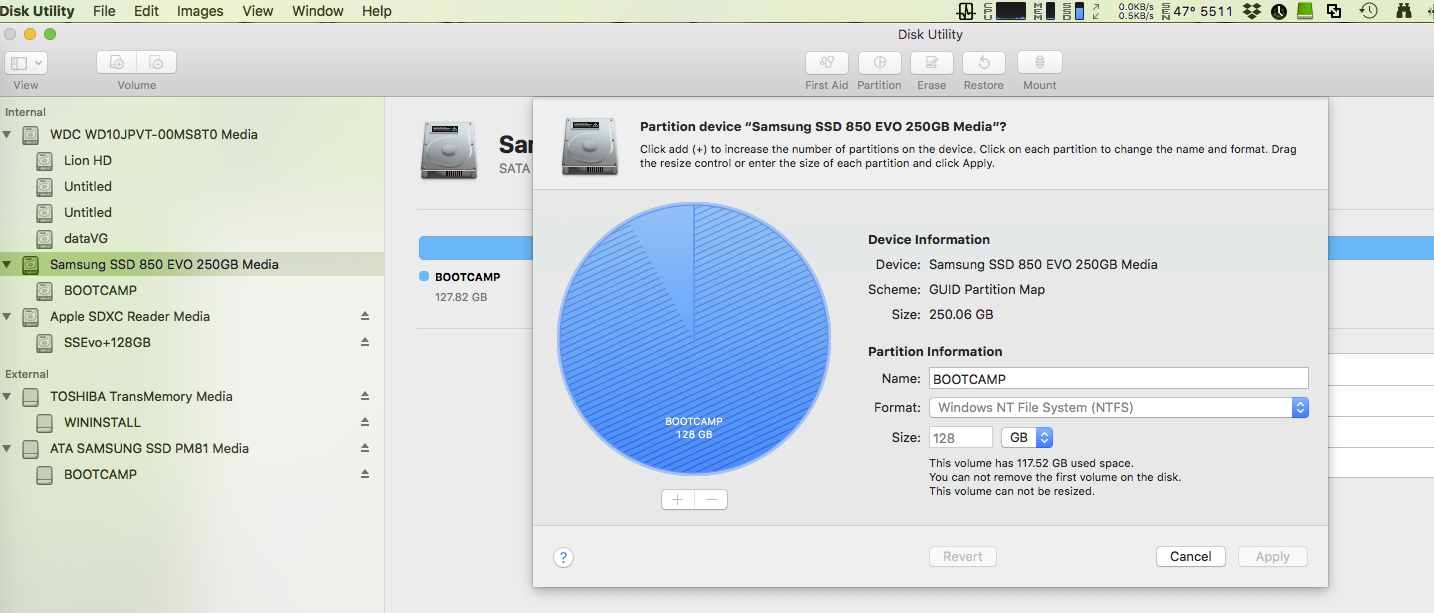Eject ATA SAMSUNG SSD PM81 Media
1434x613 pixels.
(x=365, y=448)
